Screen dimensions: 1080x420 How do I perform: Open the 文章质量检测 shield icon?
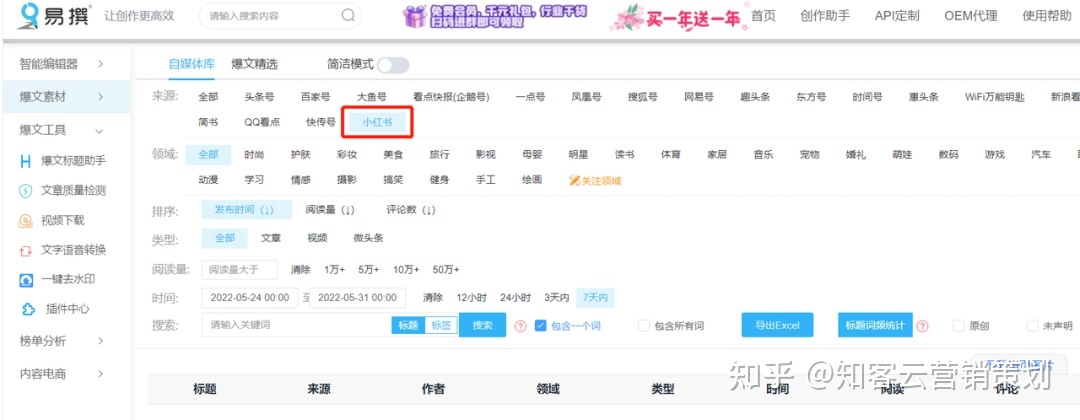pos(25,191)
